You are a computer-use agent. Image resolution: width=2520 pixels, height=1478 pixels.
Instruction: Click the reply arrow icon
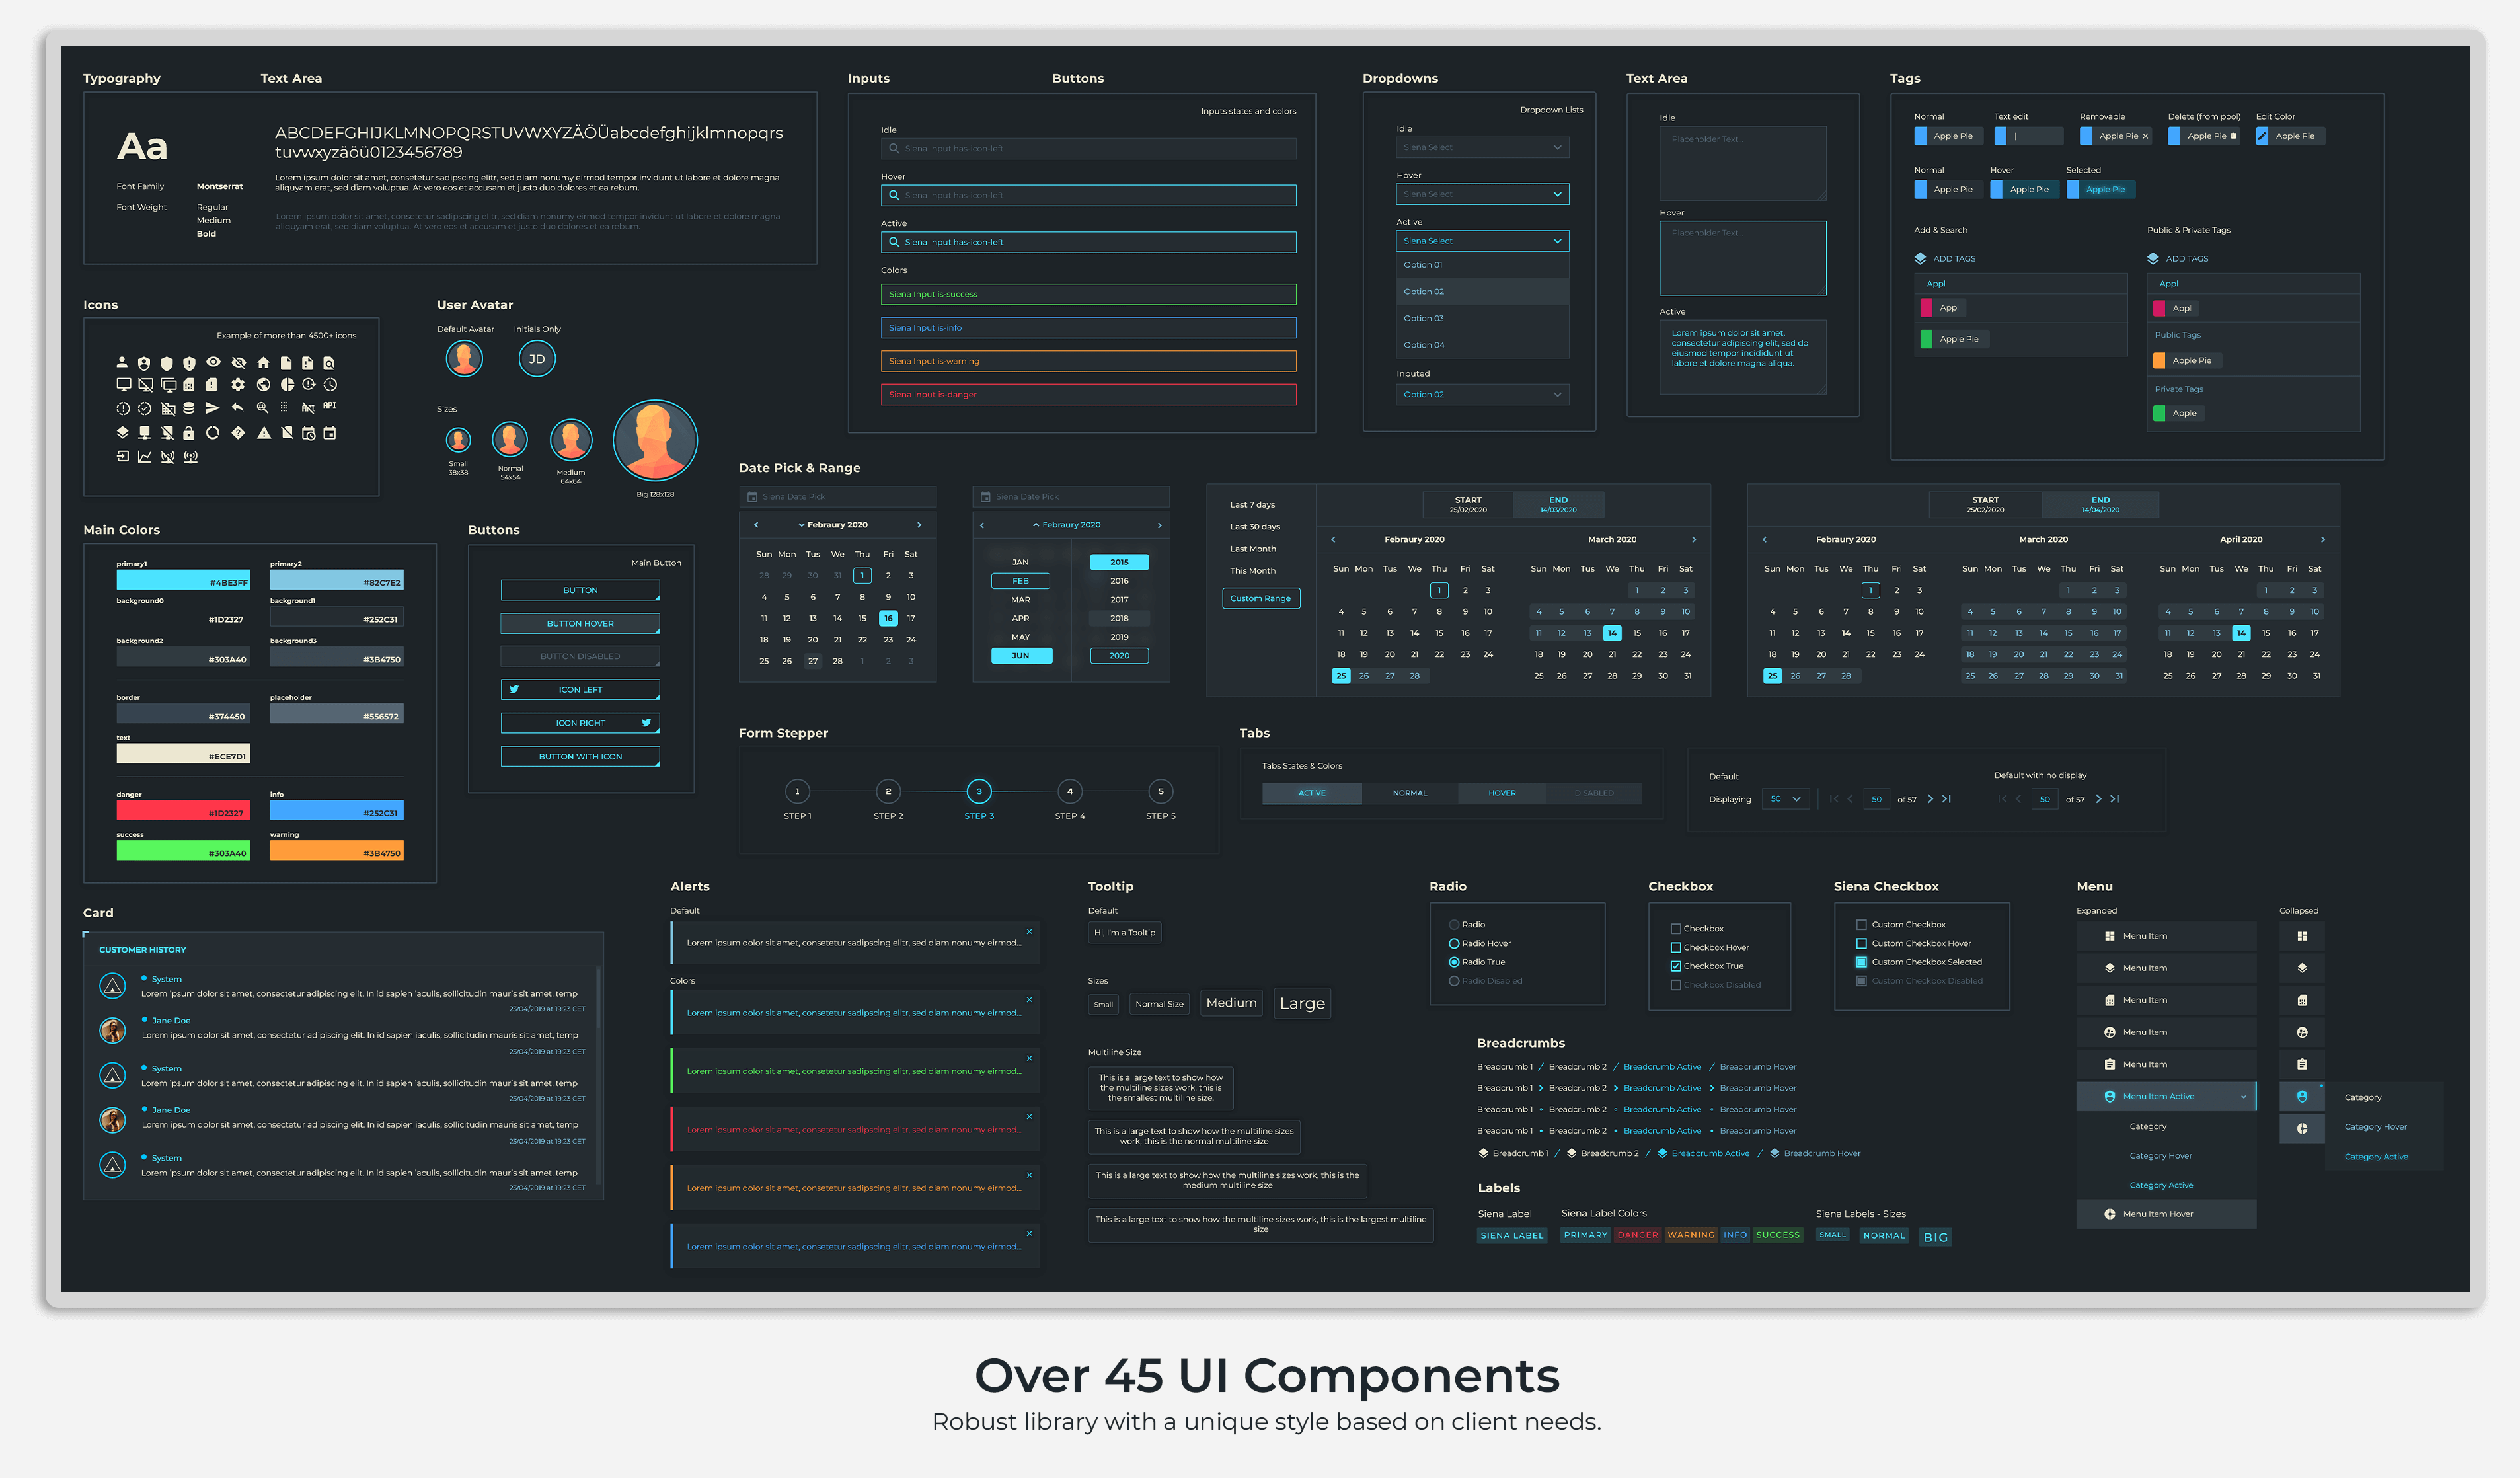pos(237,407)
